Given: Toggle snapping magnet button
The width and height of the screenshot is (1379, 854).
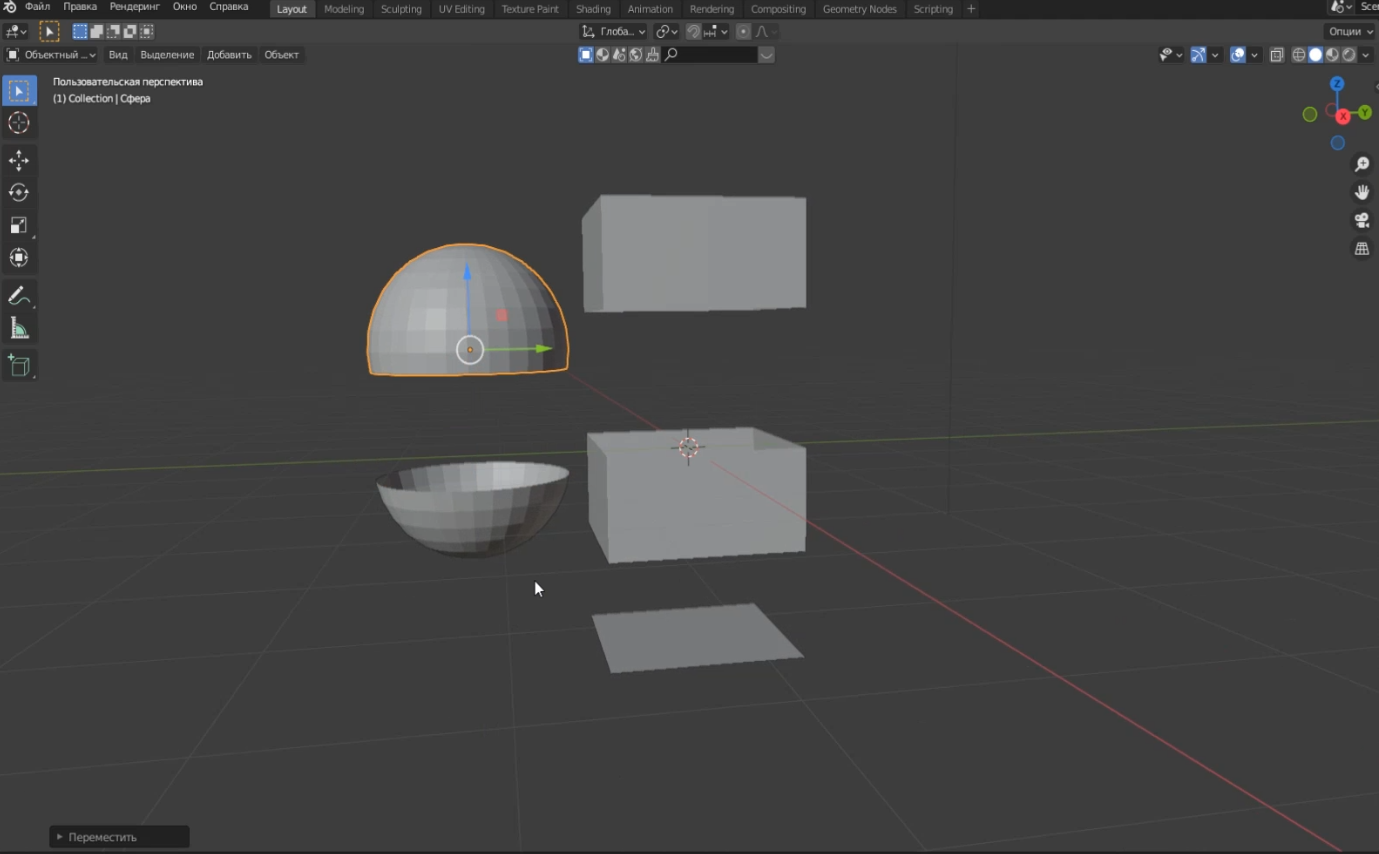Looking at the screenshot, I should click(693, 32).
